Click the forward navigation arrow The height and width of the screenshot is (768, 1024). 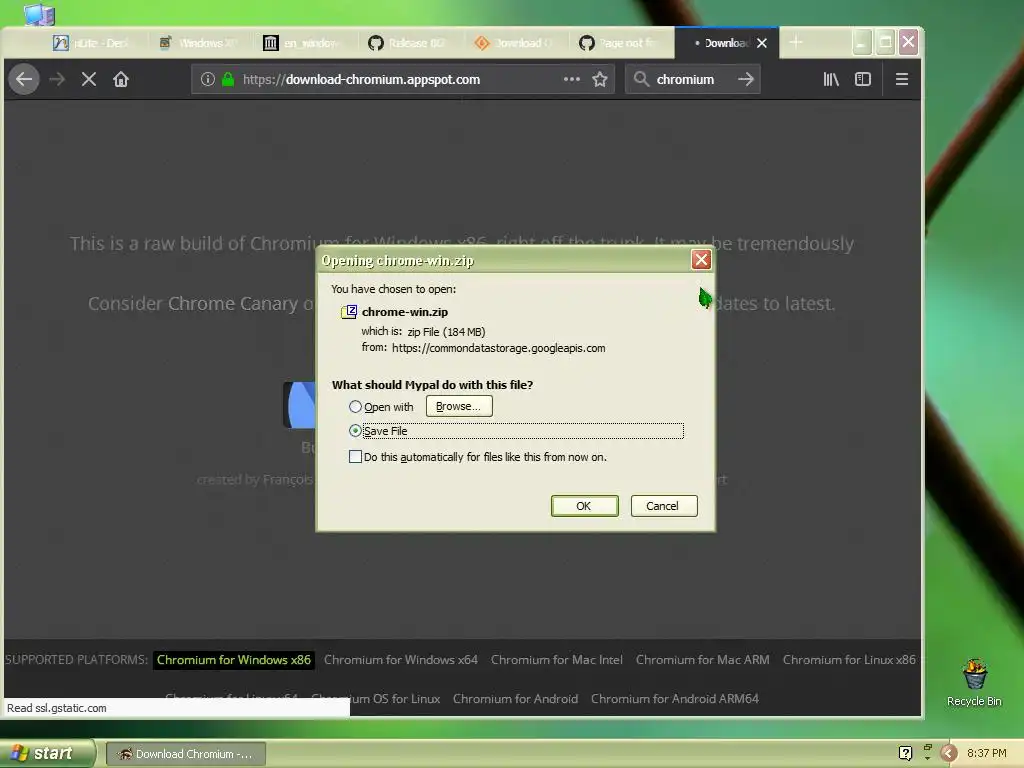57,80
